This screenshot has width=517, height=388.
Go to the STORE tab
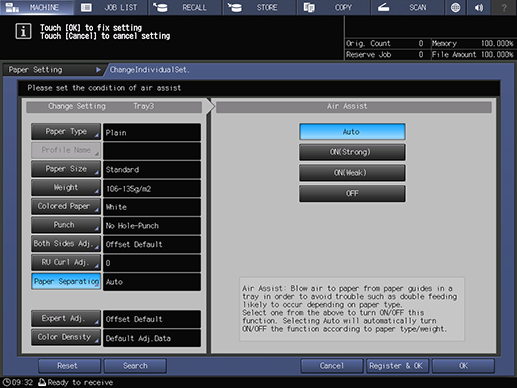click(259, 7)
